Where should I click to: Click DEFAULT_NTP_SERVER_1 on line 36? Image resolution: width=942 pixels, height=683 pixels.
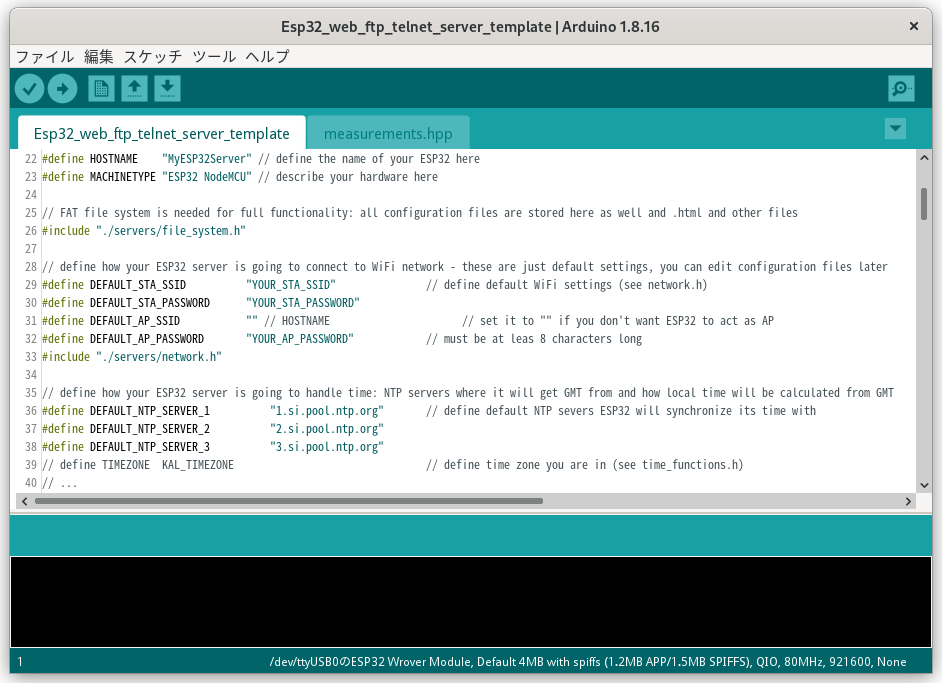point(150,411)
